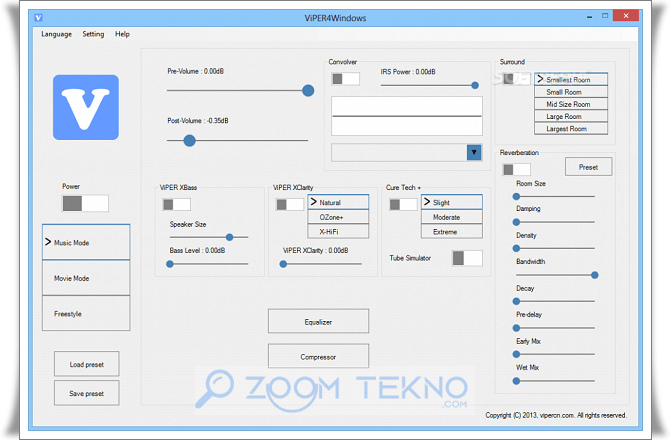
Task: Enable the Surround switch
Action: click(x=517, y=79)
